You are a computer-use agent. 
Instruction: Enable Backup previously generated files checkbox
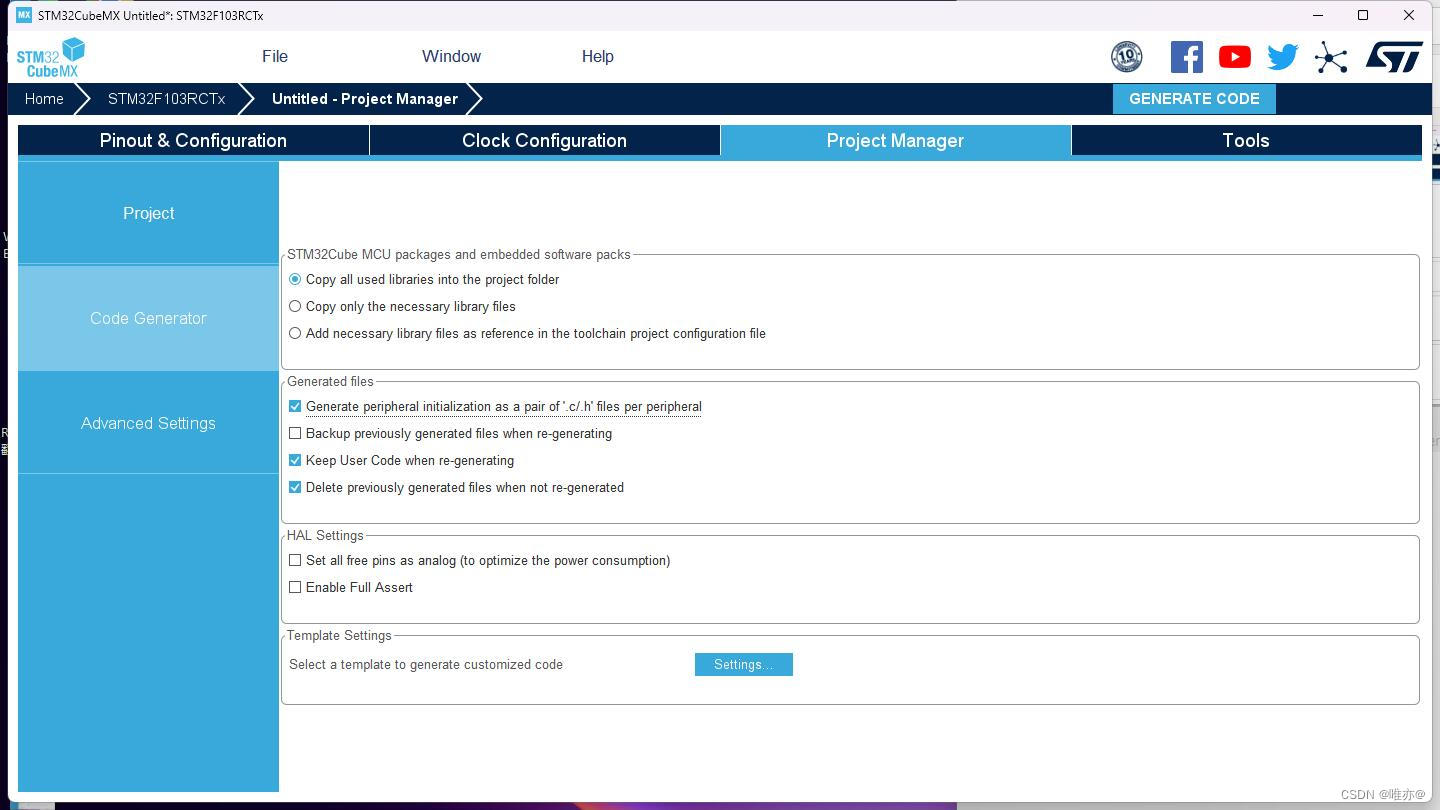tap(295, 433)
